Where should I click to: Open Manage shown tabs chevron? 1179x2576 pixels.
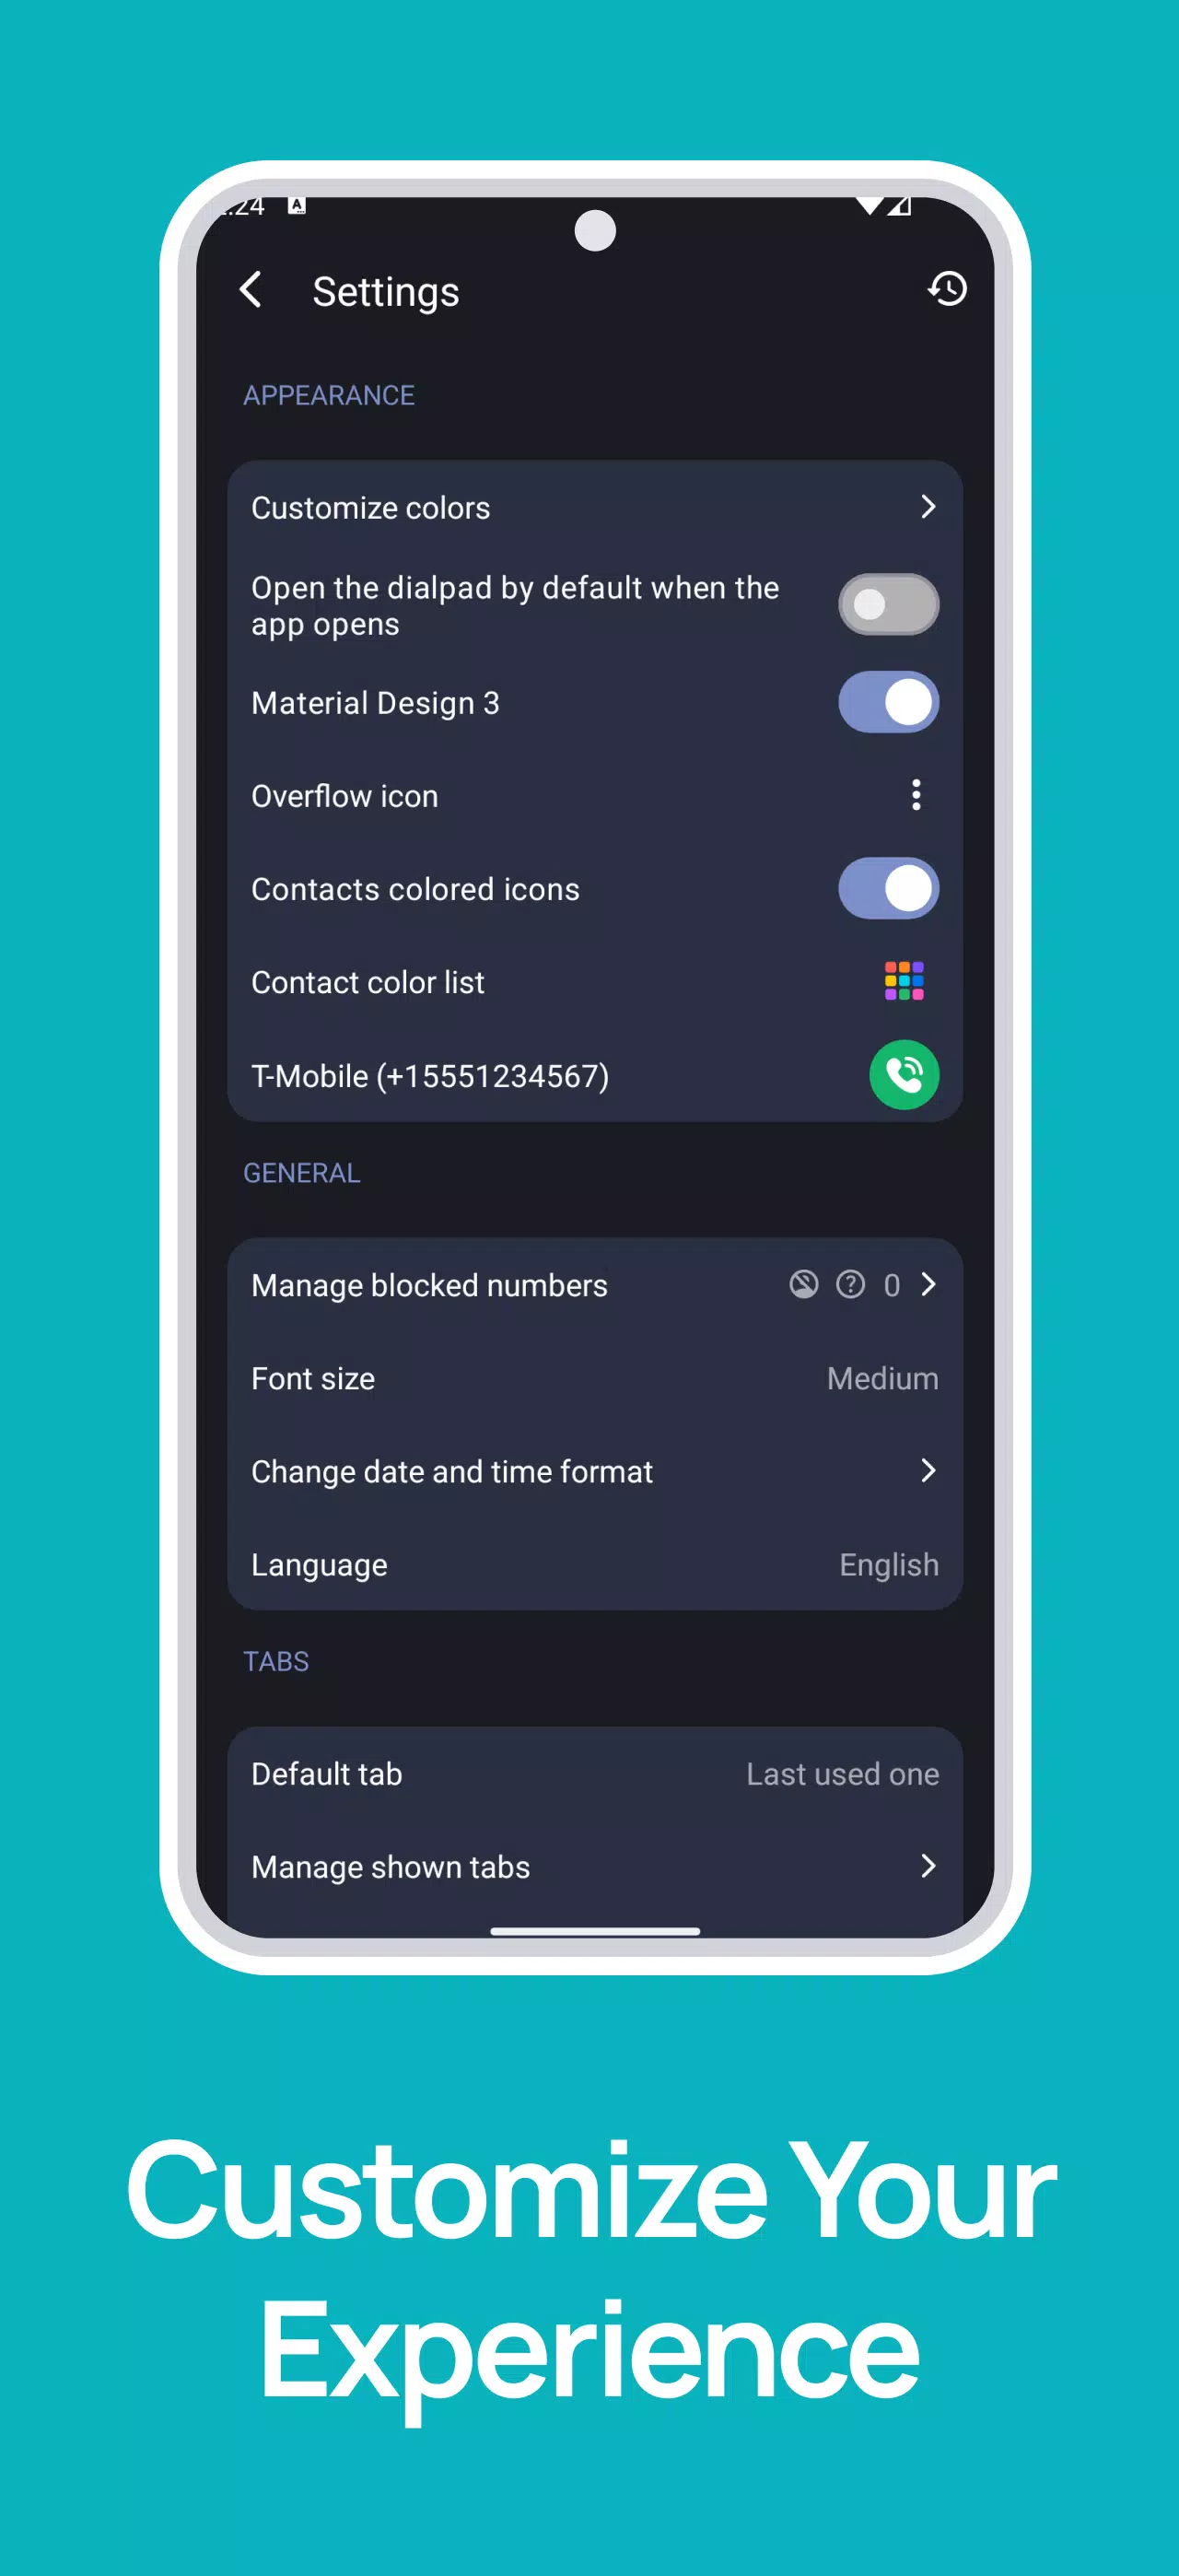[x=928, y=1865]
